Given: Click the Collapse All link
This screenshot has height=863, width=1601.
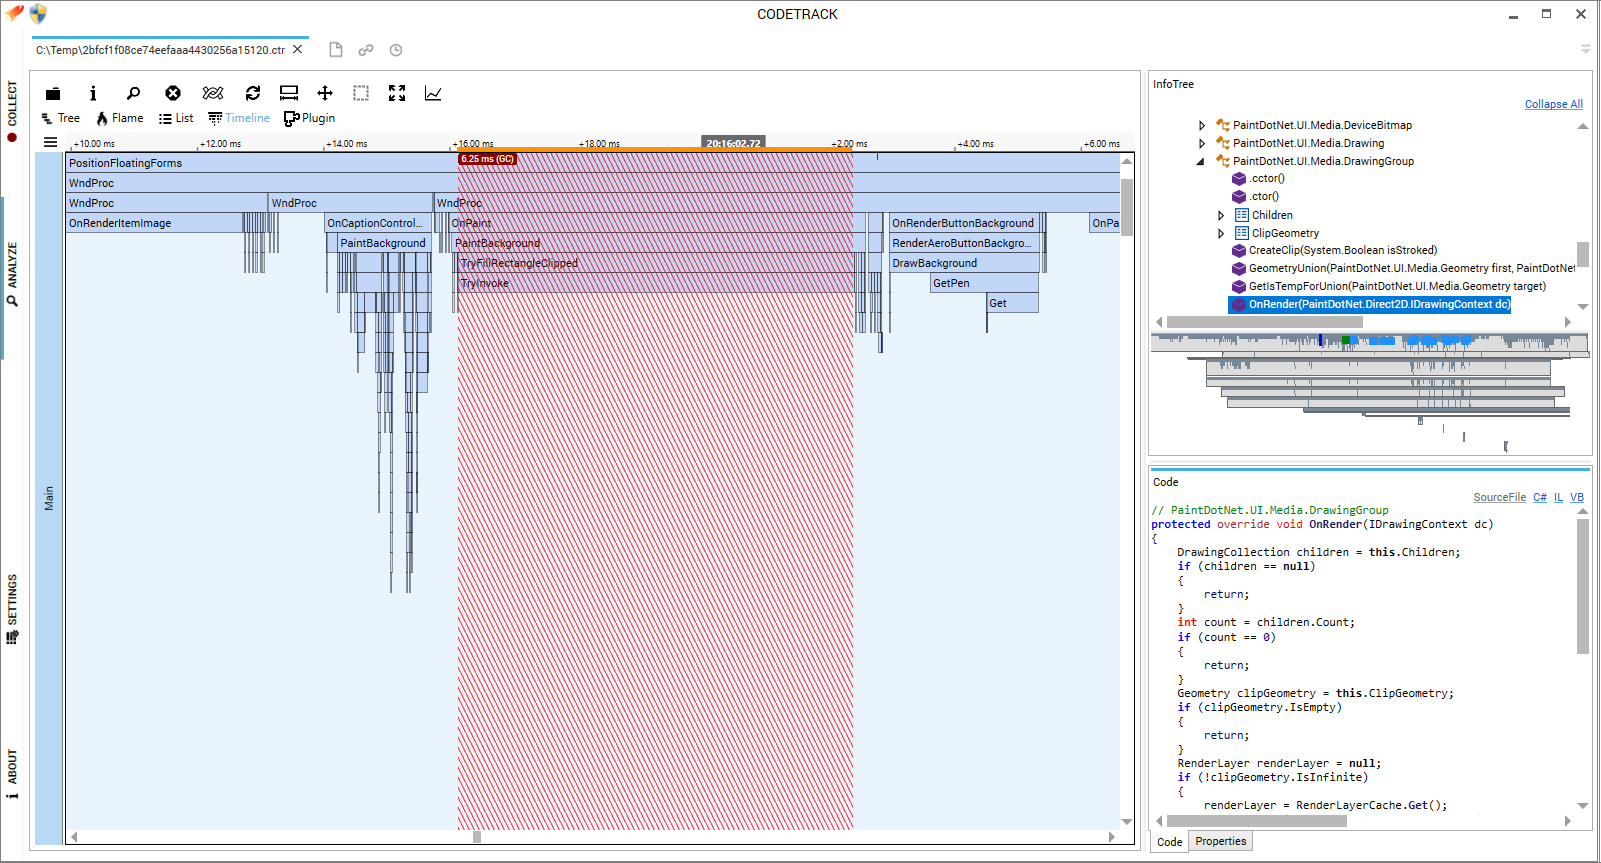Looking at the screenshot, I should pos(1553,104).
